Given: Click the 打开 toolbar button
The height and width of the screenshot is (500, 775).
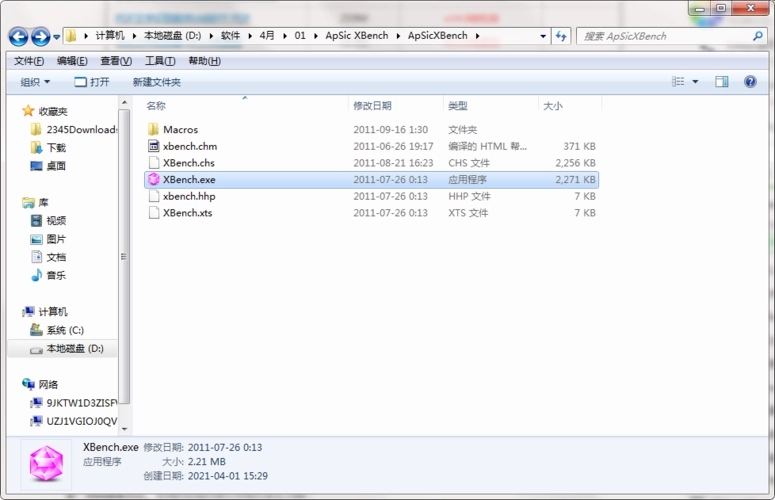Looking at the screenshot, I should [x=92, y=82].
